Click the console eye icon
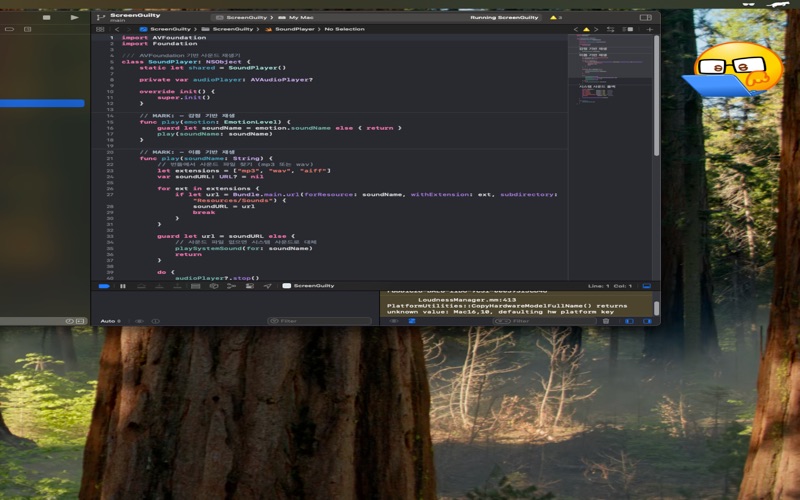The width and height of the screenshot is (800, 500). 394,321
